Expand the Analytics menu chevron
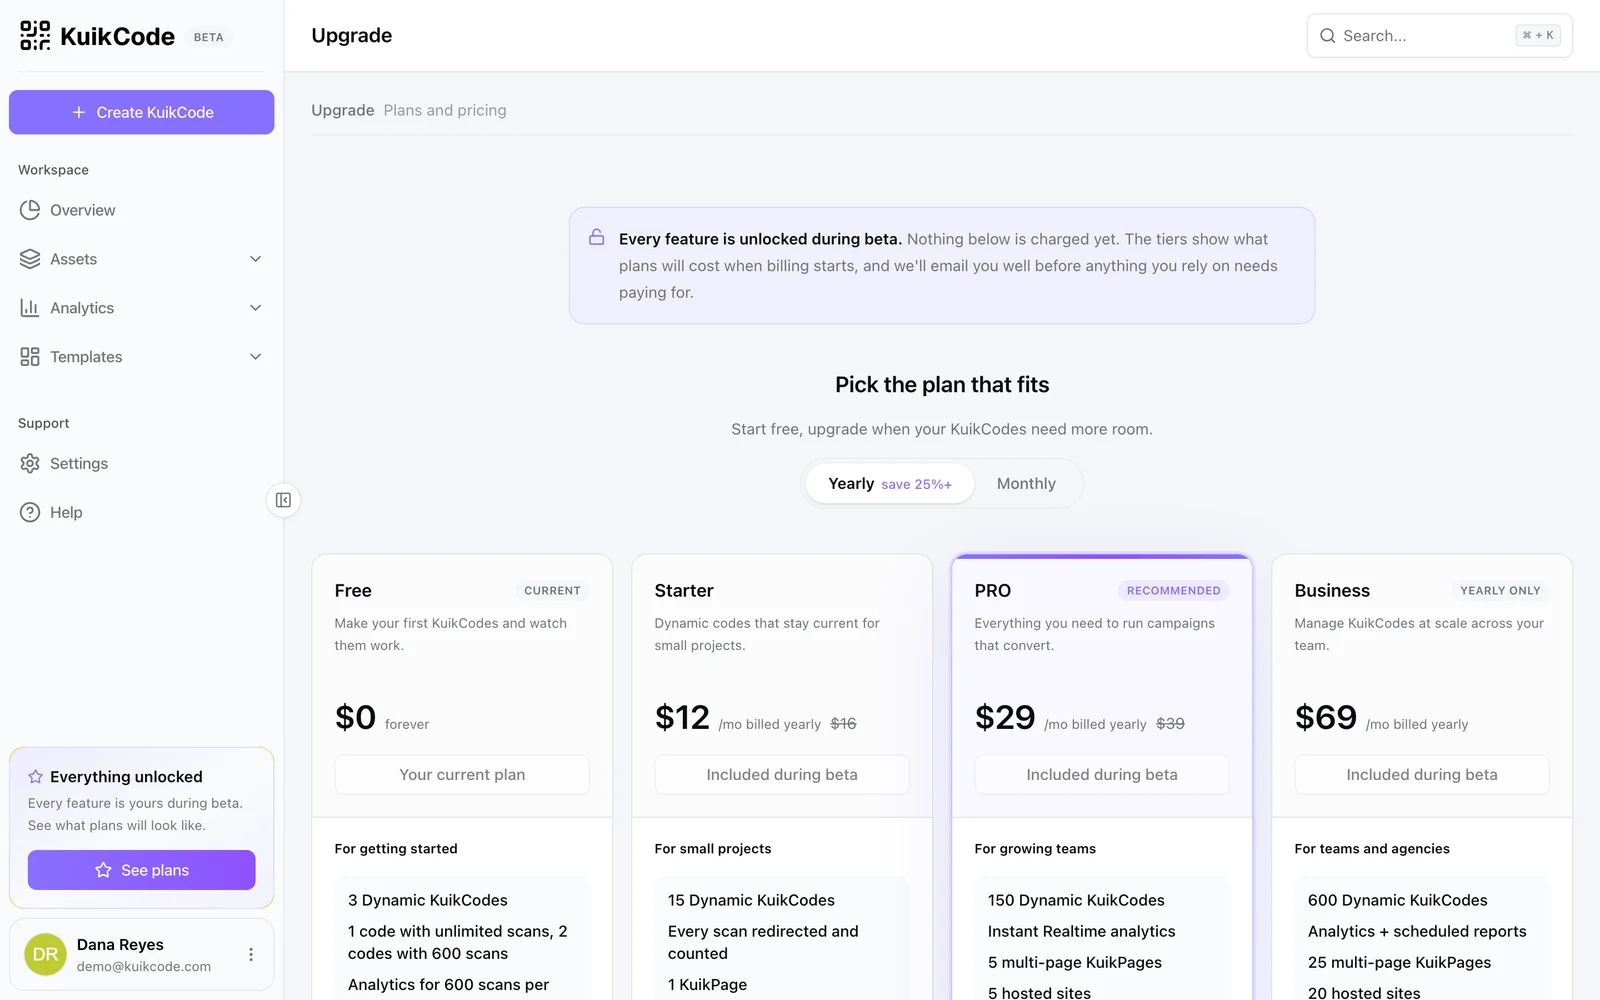Screen dimensions: 1600x1000 point(255,308)
